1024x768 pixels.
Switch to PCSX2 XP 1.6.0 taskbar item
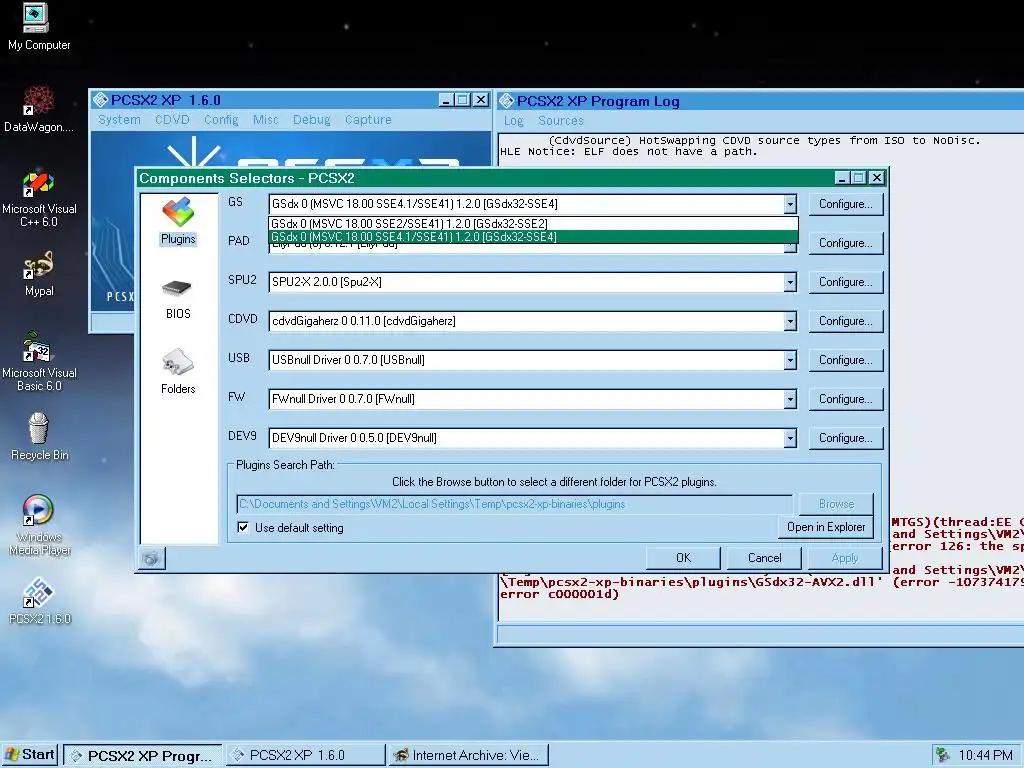(x=305, y=756)
